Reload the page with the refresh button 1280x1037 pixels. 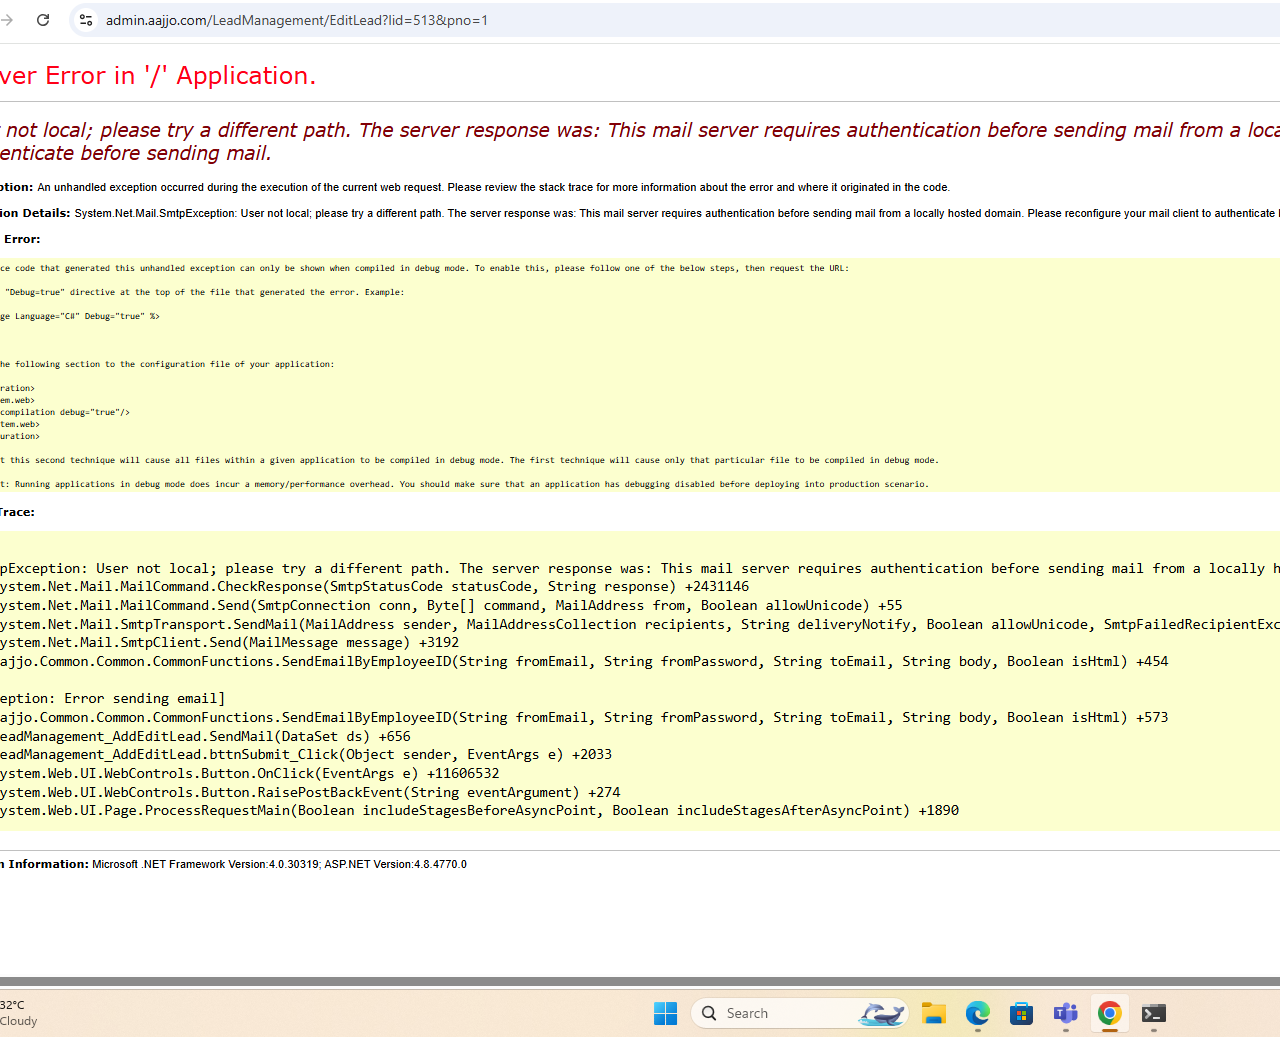(x=43, y=20)
